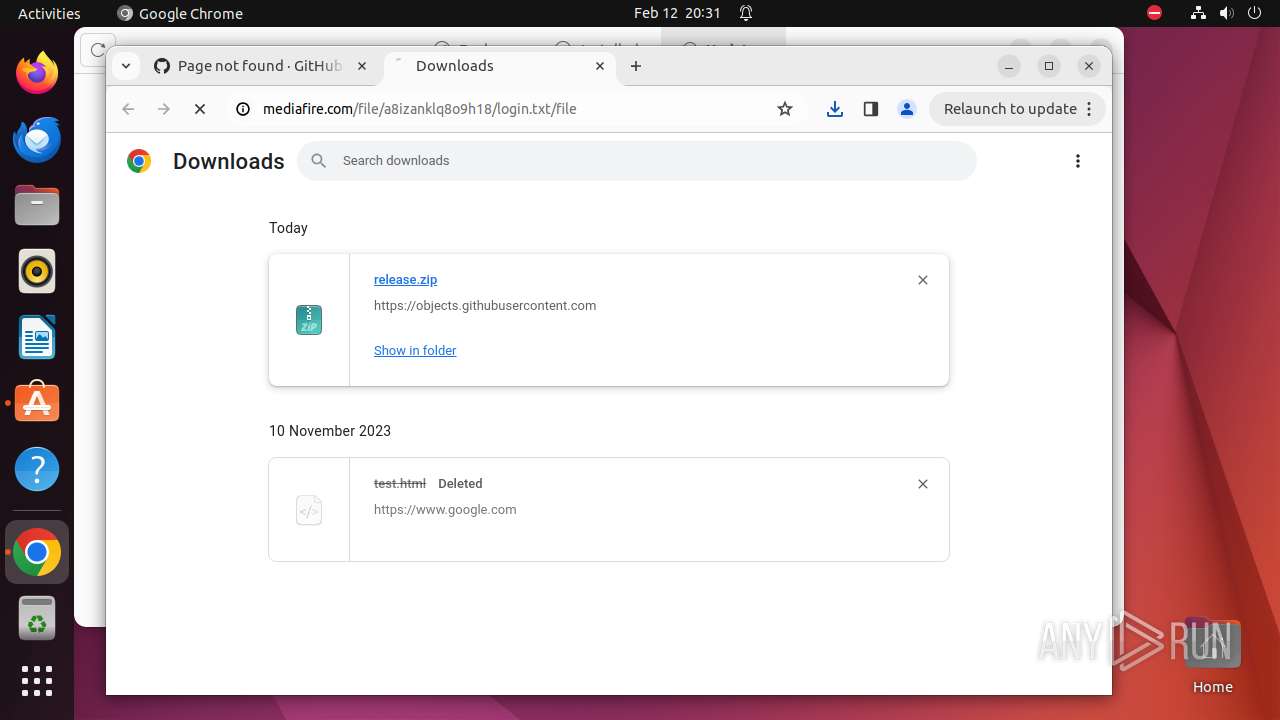Open the Feb 12 20:31 clock calendar
This screenshot has width=1280, height=720.
[677, 13]
